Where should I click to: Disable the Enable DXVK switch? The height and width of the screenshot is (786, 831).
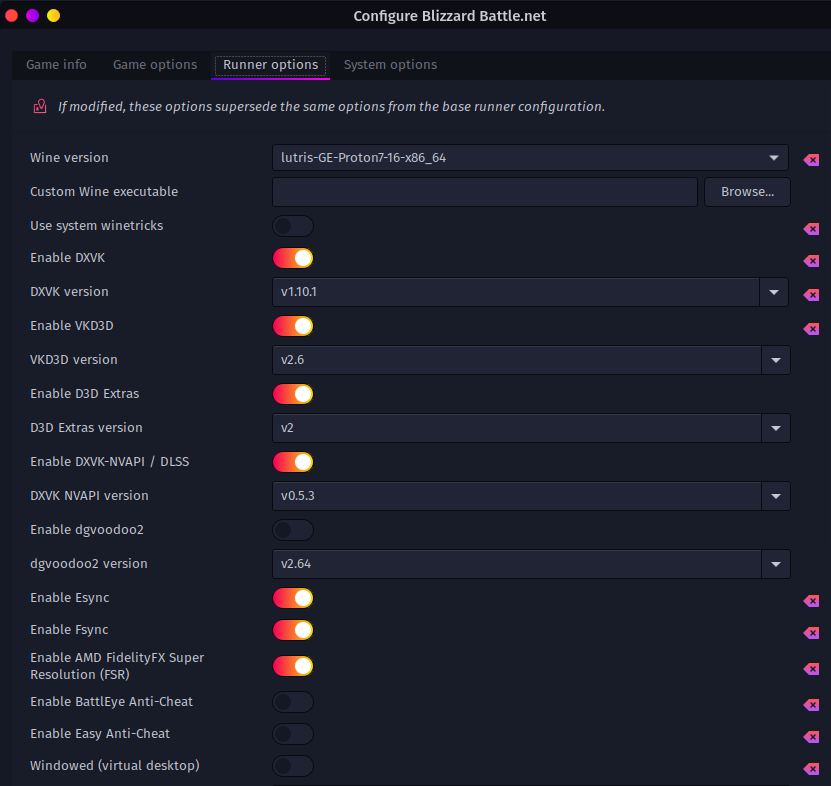pos(293,258)
